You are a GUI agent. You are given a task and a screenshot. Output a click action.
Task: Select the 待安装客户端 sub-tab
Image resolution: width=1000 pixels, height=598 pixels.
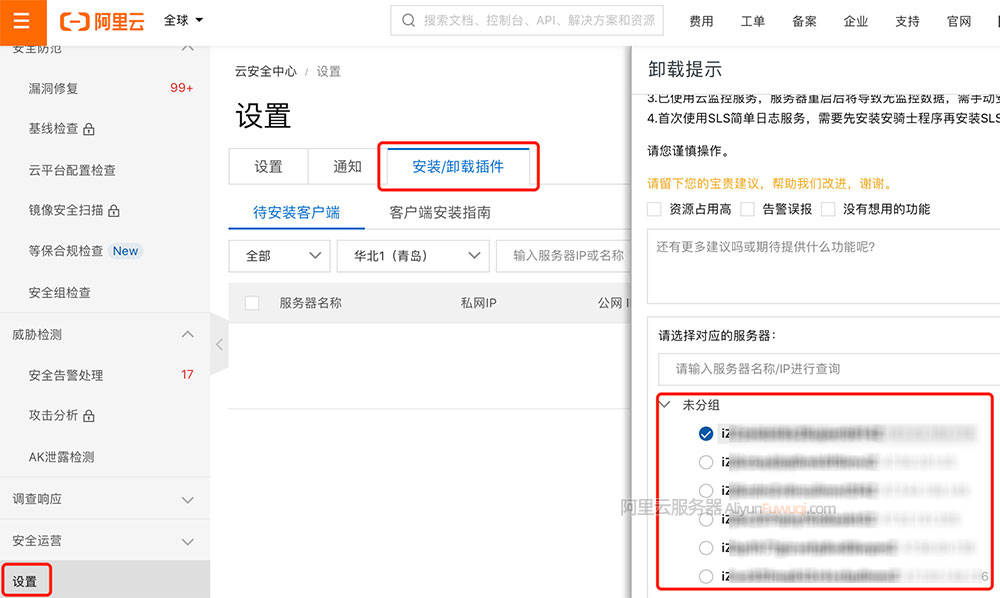297,212
